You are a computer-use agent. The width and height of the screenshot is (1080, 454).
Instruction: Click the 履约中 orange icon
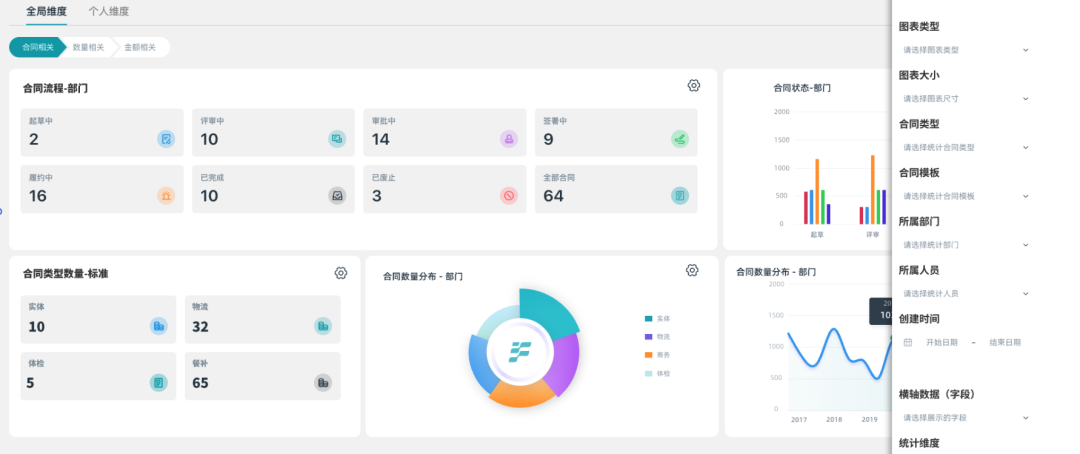166,196
